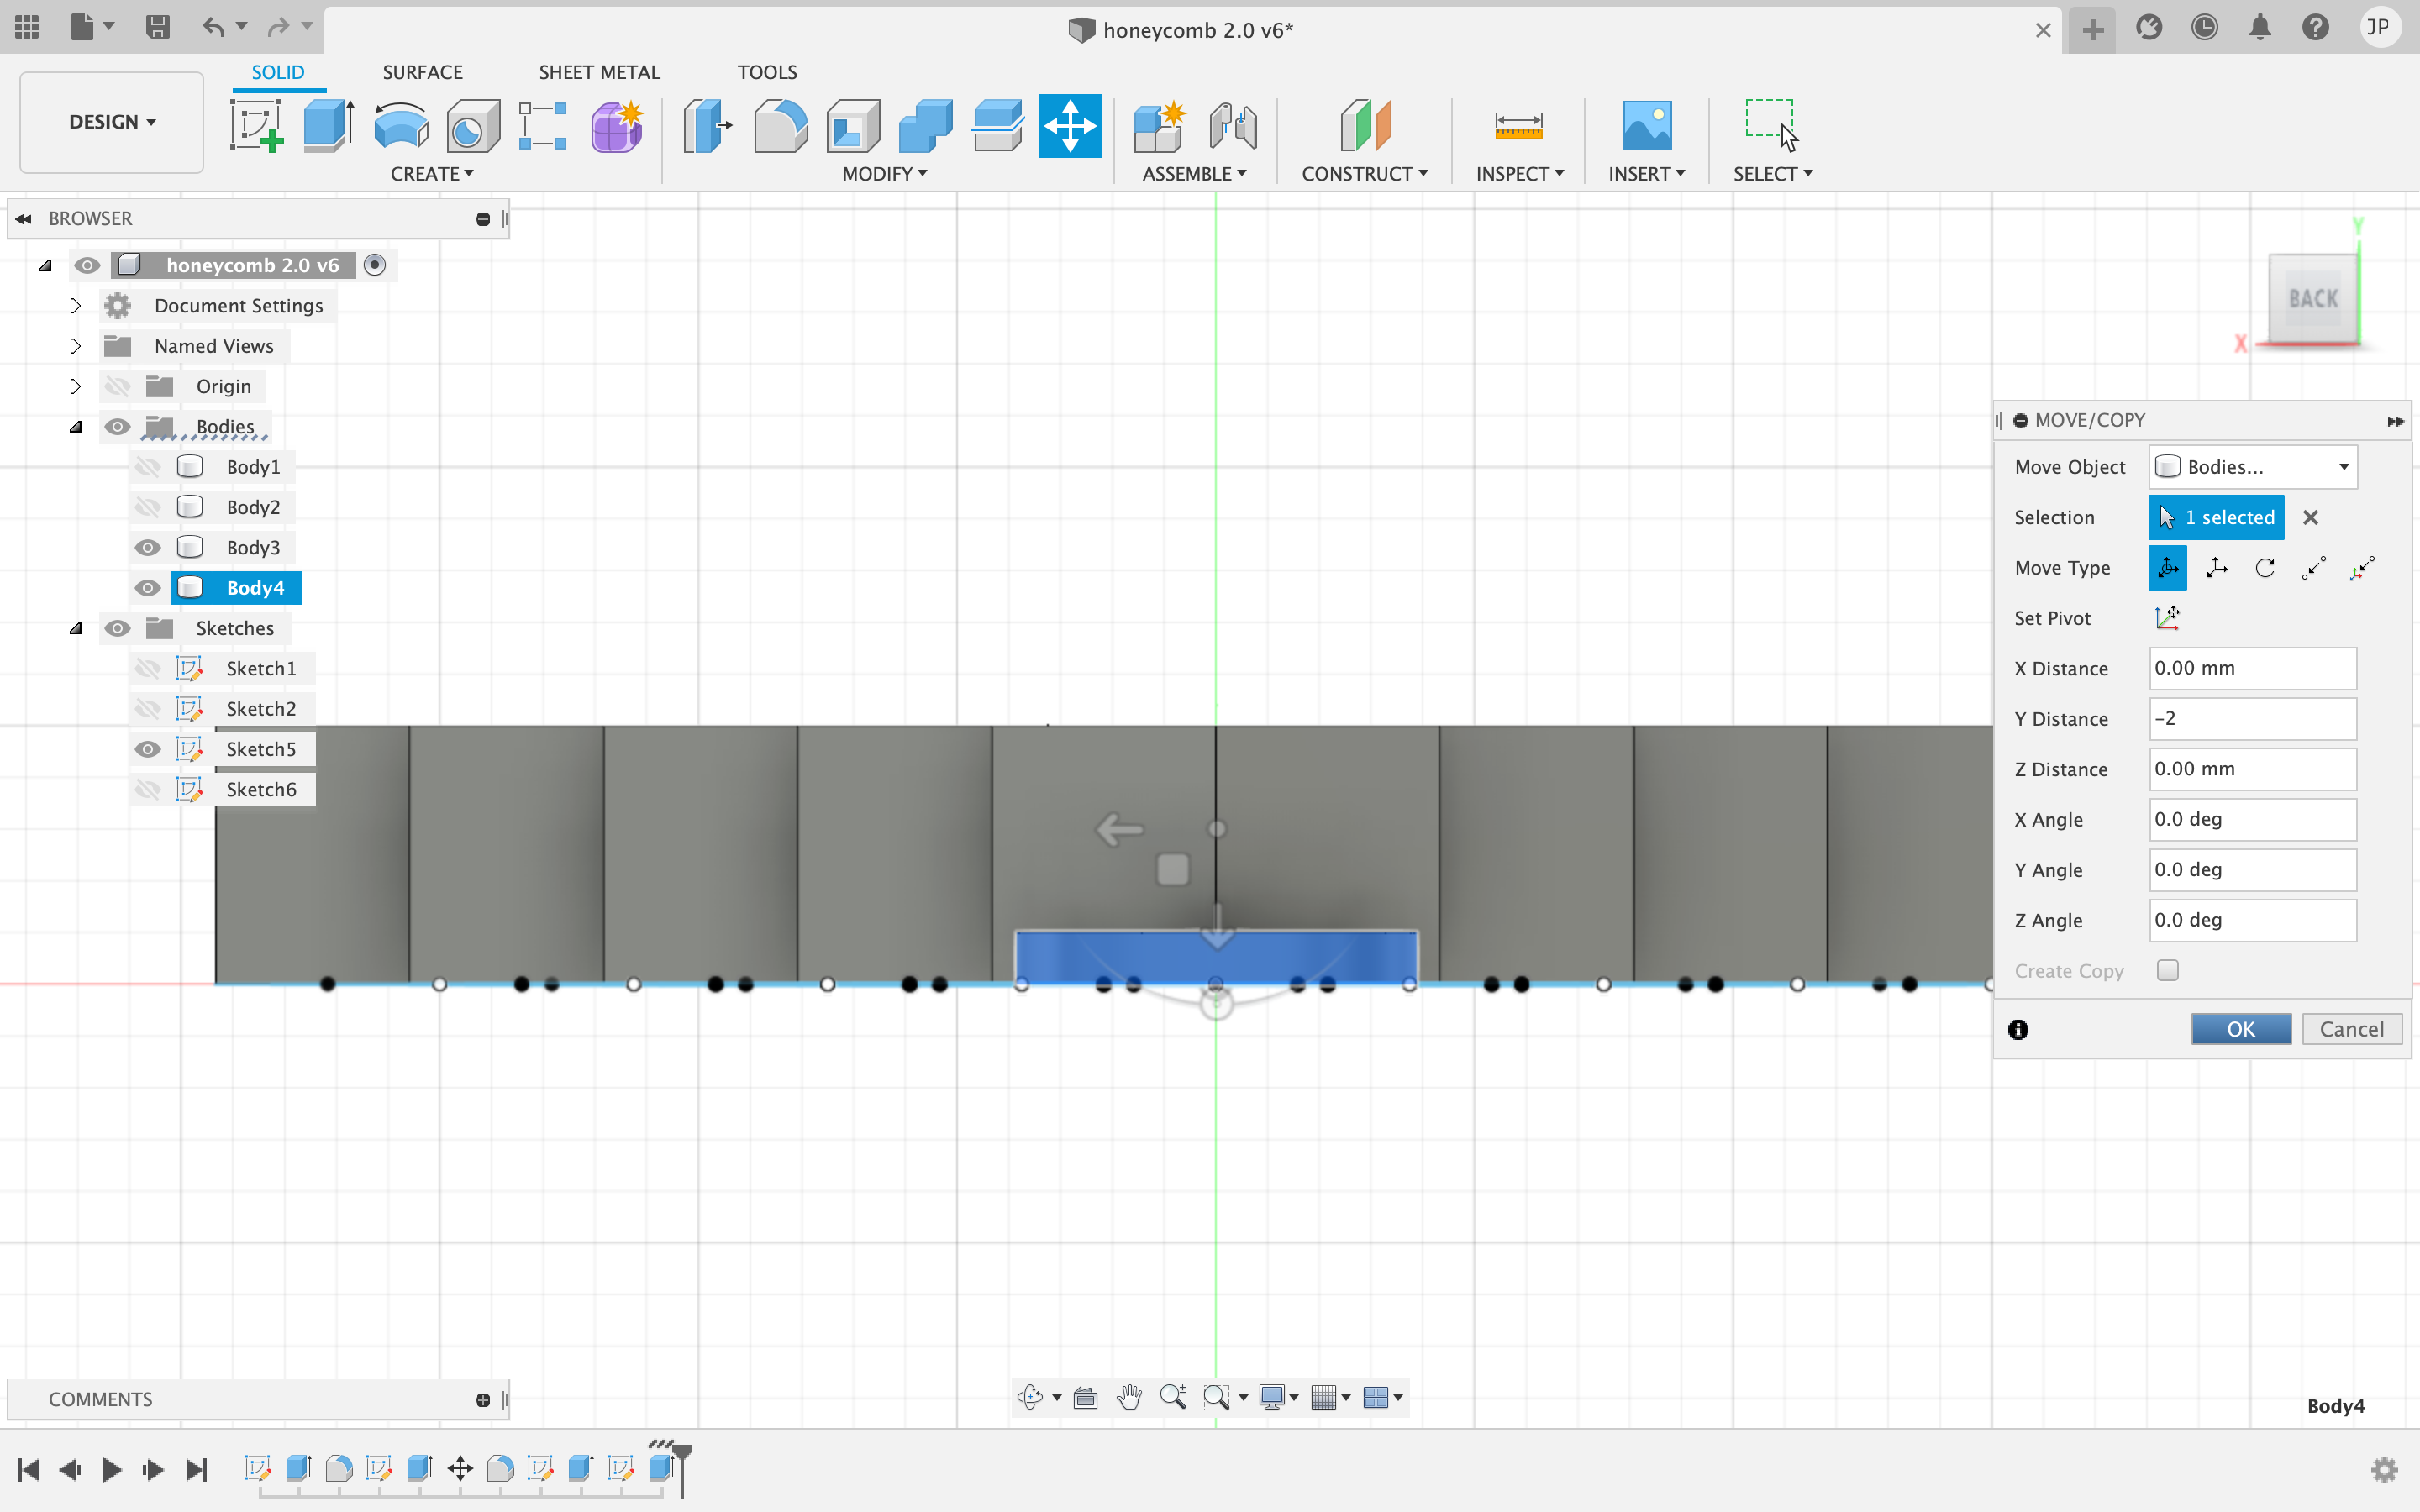Switch to the SHEET METAL tab
The width and height of the screenshot is (2420, 1512).
pyautogui.click(x=599, y=72)
